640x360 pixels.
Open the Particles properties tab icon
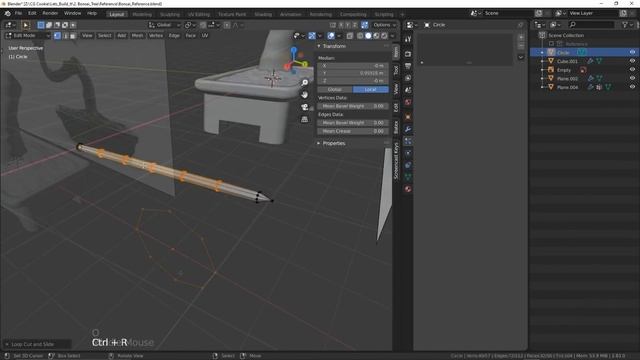[408, 141]
